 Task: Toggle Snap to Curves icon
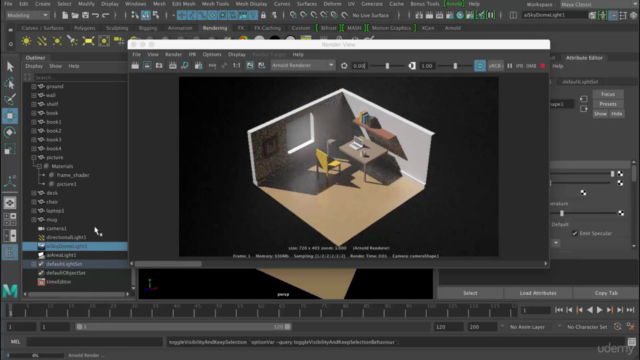click(303, 15)
